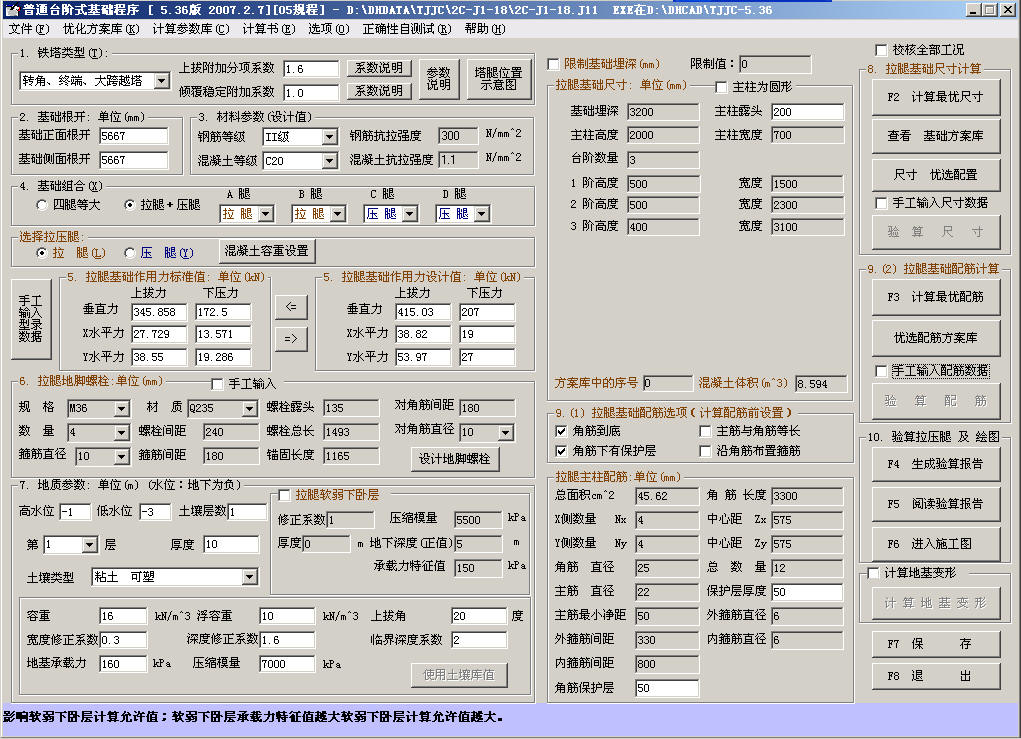Click the F3 计算最优配筋 button

pyautogui.click(x=936, y=297)
